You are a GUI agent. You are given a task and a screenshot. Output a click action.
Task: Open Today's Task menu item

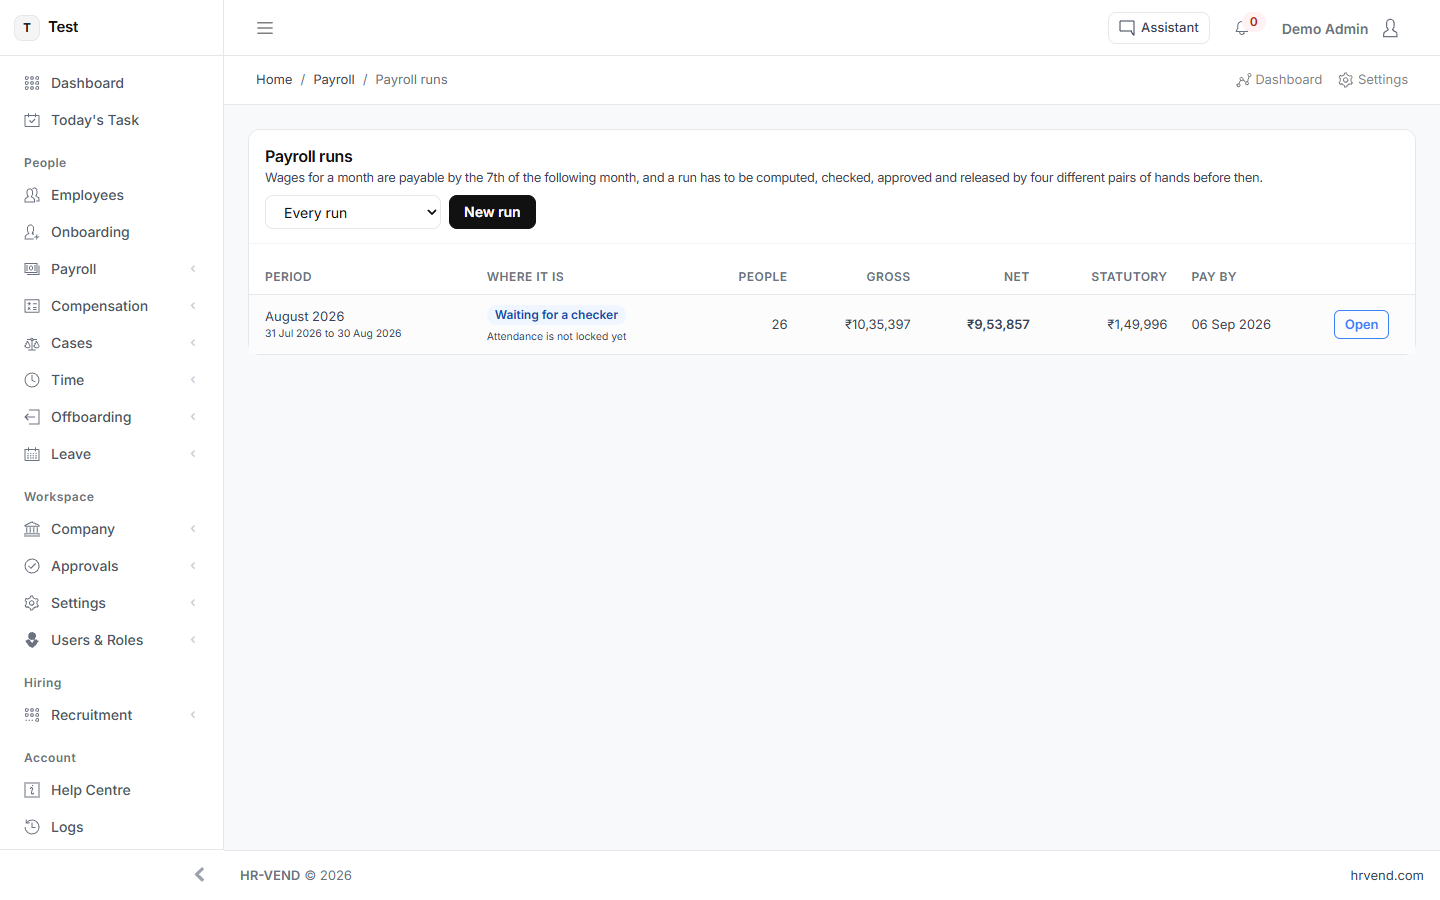pyautogui.click(x=111, y=120)
